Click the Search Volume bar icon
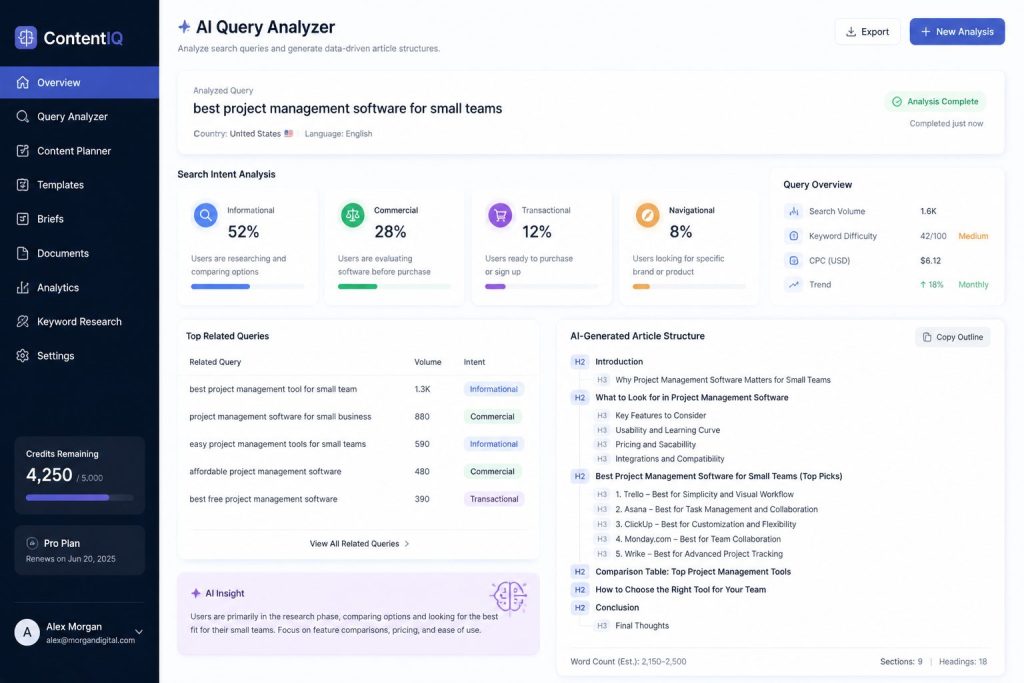 point(793,211)
